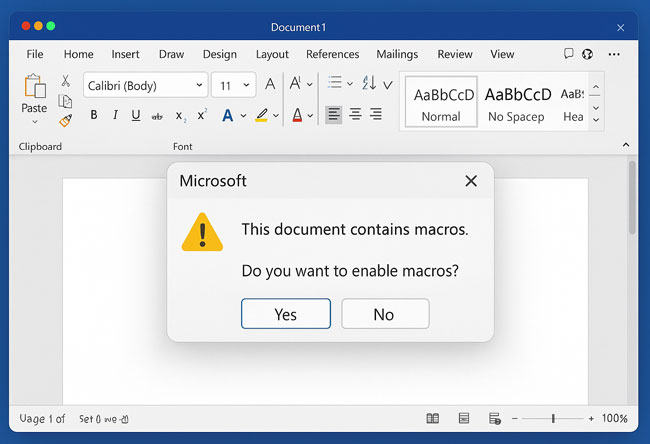
Task: Select align left
Action: (334, 114)
